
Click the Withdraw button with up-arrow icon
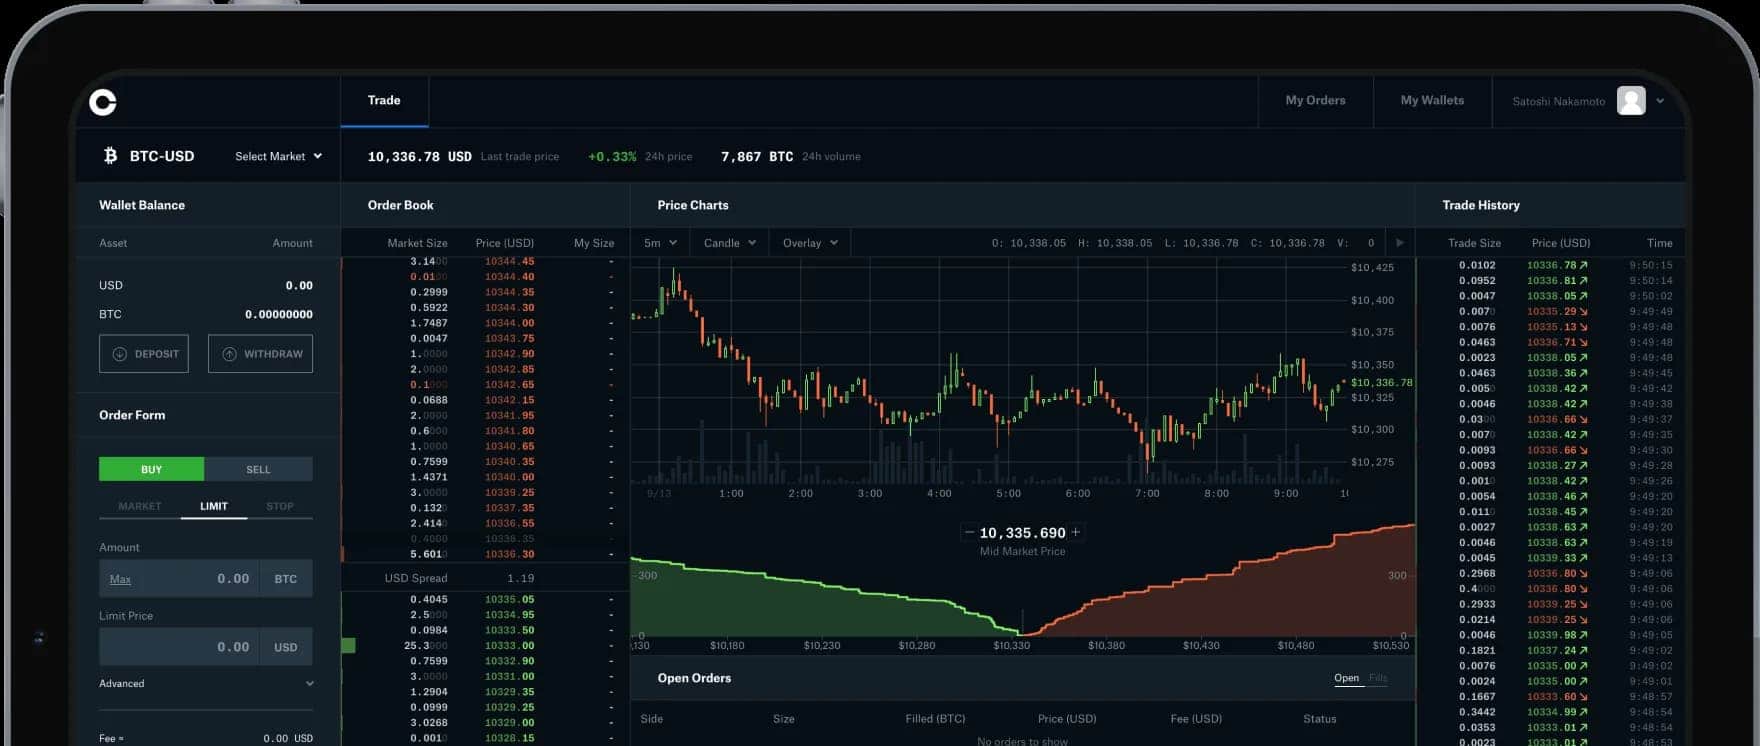click(x=260, y=354)
